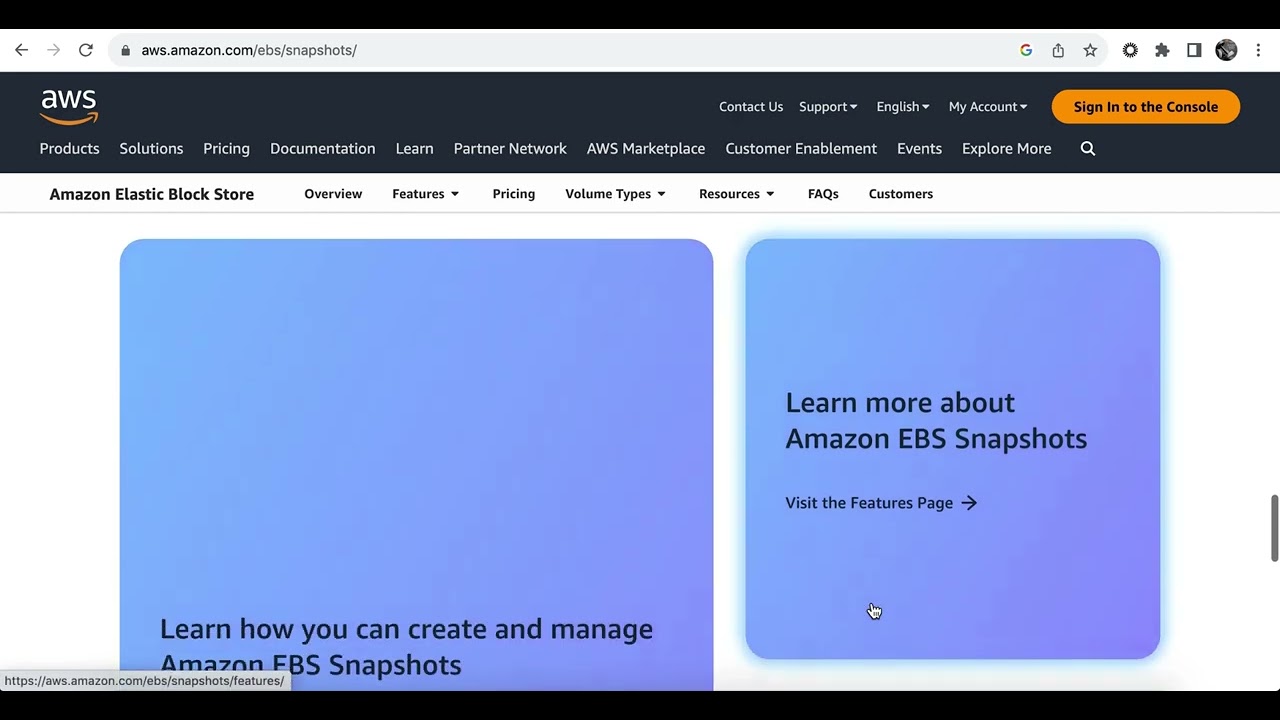The height and width of the screenshot is (720, 1280).
Task: Open the EBS FAQs tab
Action: coord(823,194)
